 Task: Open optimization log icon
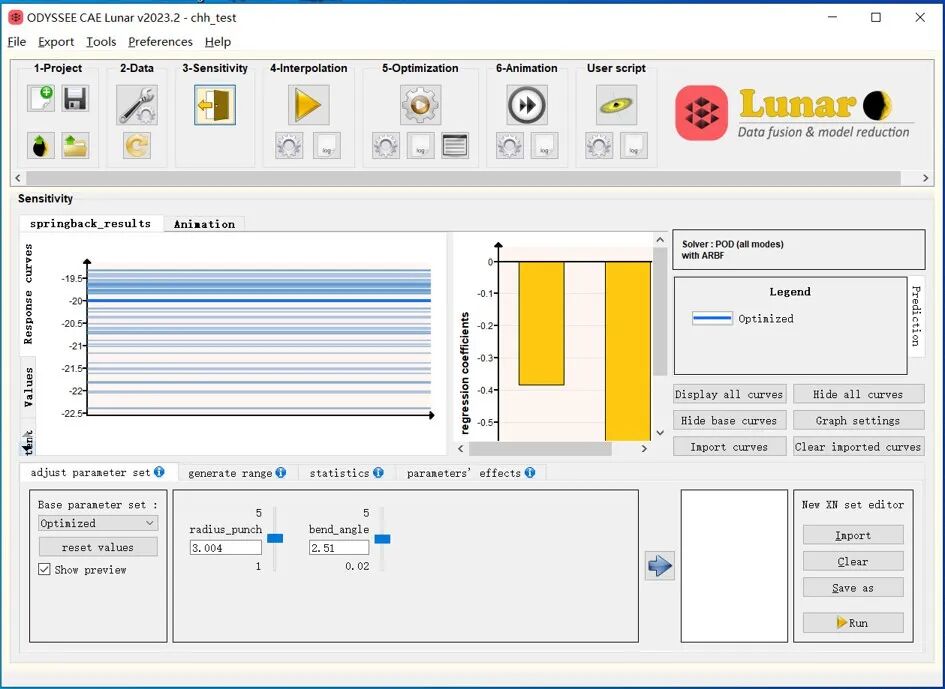click(x=421, y=145)
